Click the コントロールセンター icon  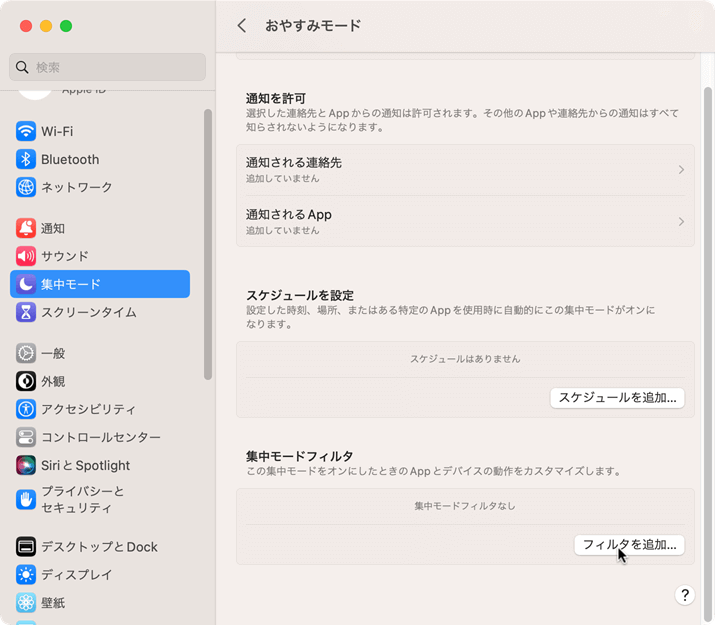click(26, 437)
